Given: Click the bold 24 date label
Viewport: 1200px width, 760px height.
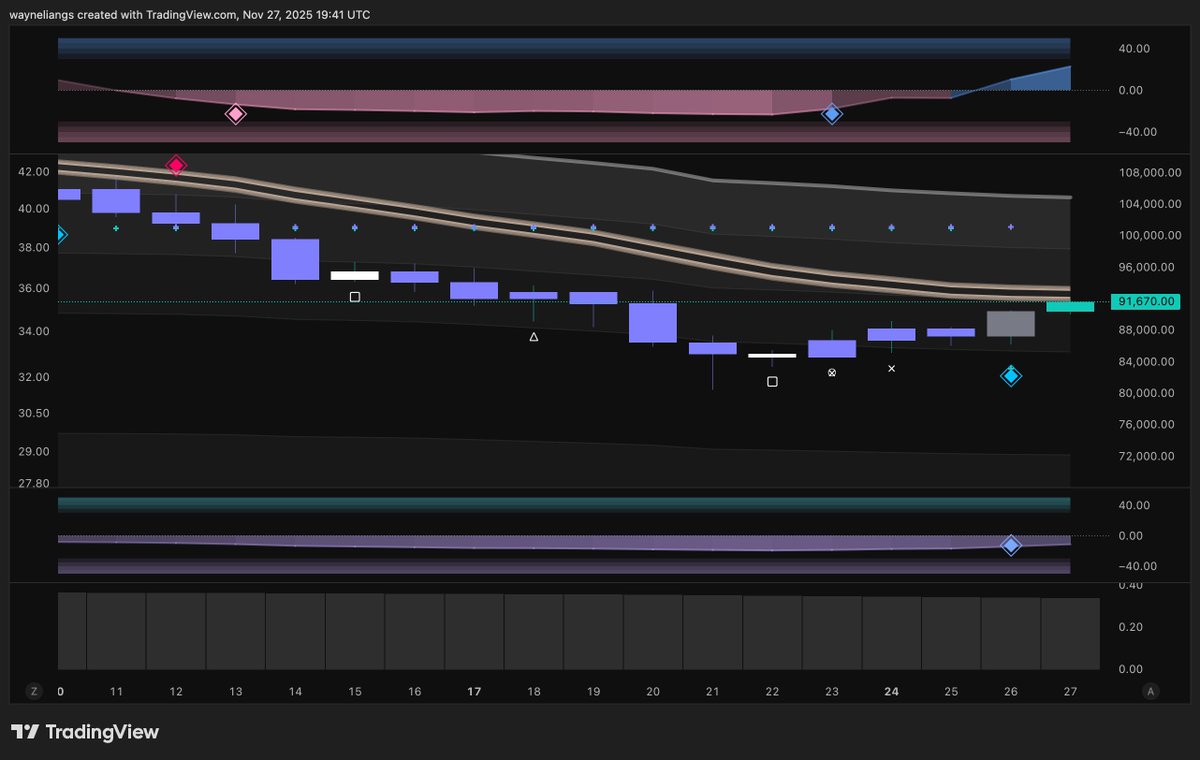Looking at the screenshot, I should coord(892,691).
